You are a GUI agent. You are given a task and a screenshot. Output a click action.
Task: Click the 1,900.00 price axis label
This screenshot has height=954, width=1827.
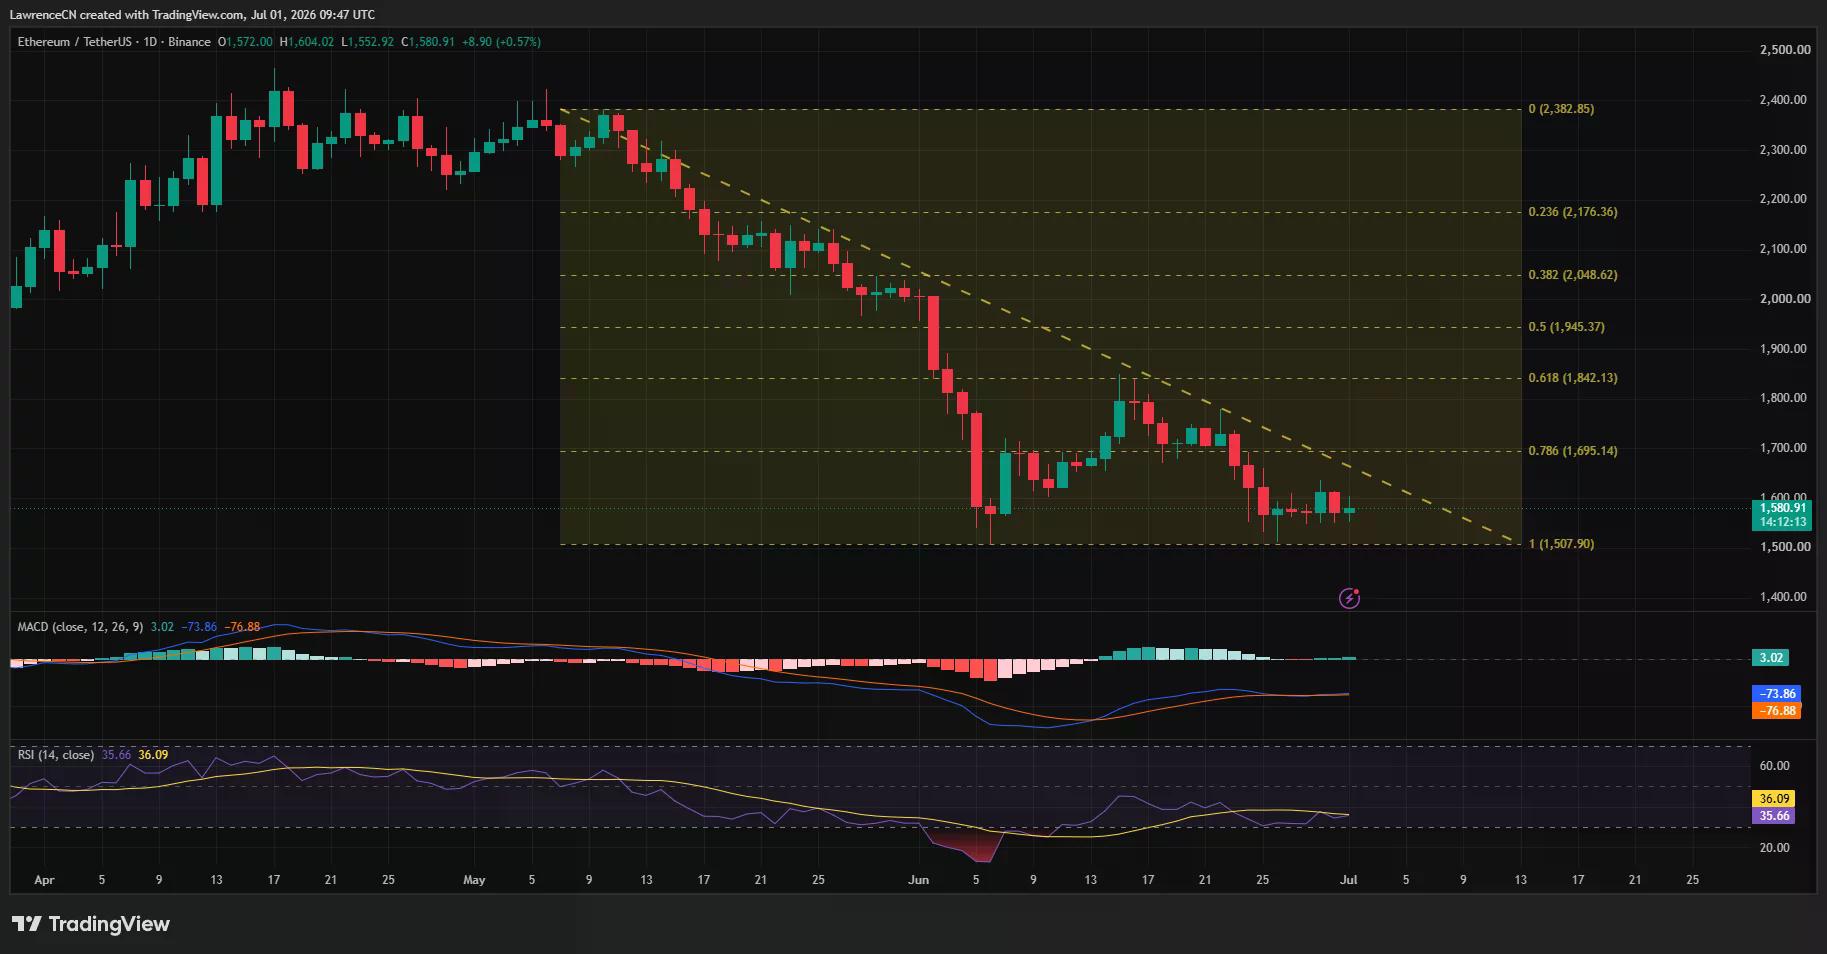click(1784, 349)
